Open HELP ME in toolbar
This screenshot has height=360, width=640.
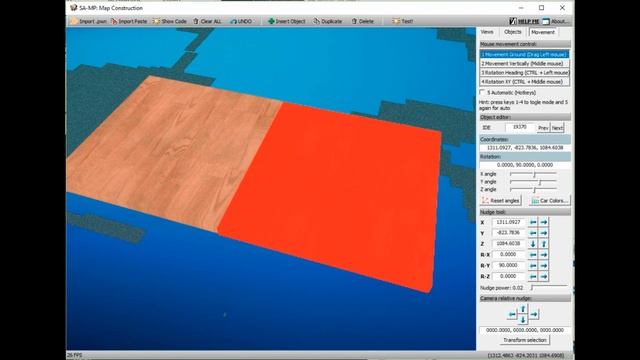[x=524, y=21]
